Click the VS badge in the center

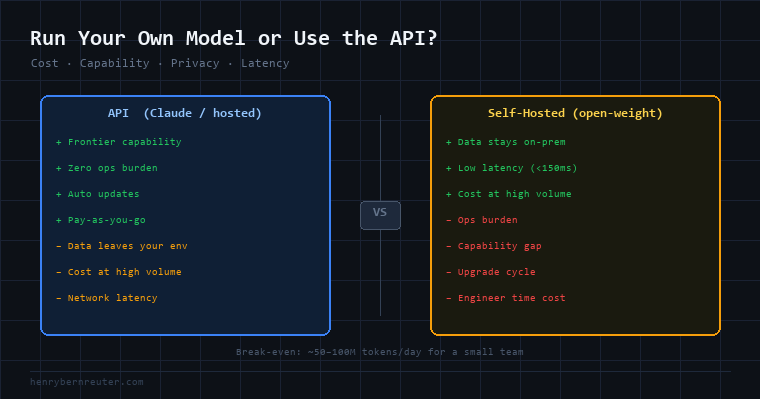380,215
